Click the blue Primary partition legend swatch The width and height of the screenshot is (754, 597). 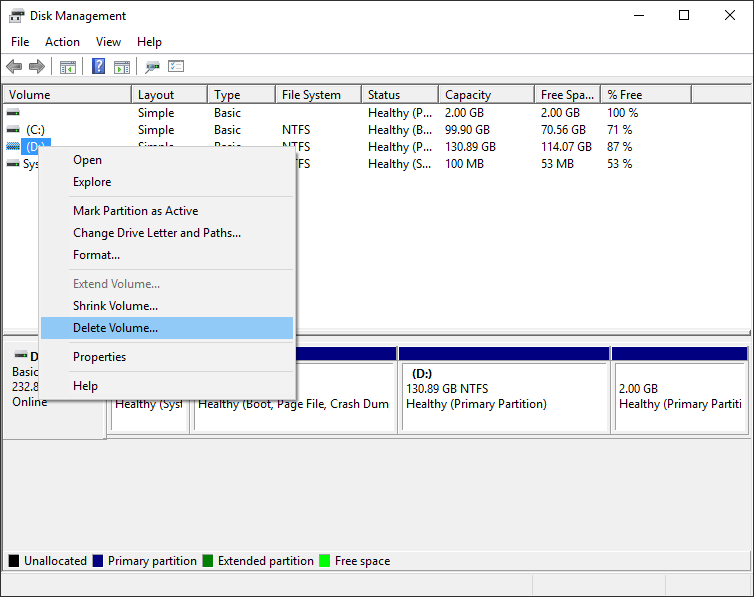98,561
